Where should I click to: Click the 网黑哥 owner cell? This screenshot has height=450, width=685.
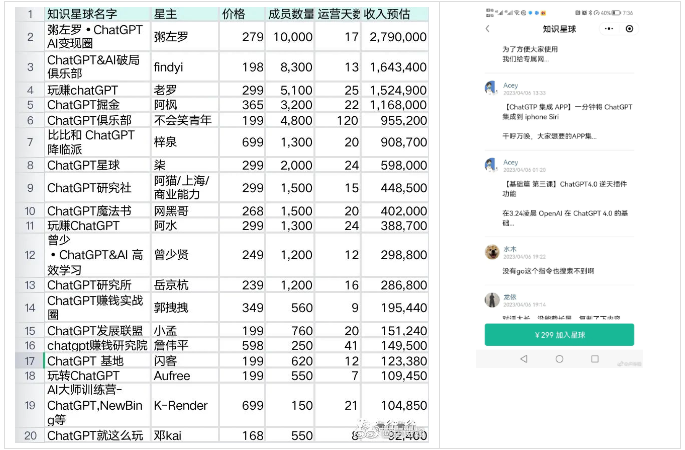click(185, 211)
